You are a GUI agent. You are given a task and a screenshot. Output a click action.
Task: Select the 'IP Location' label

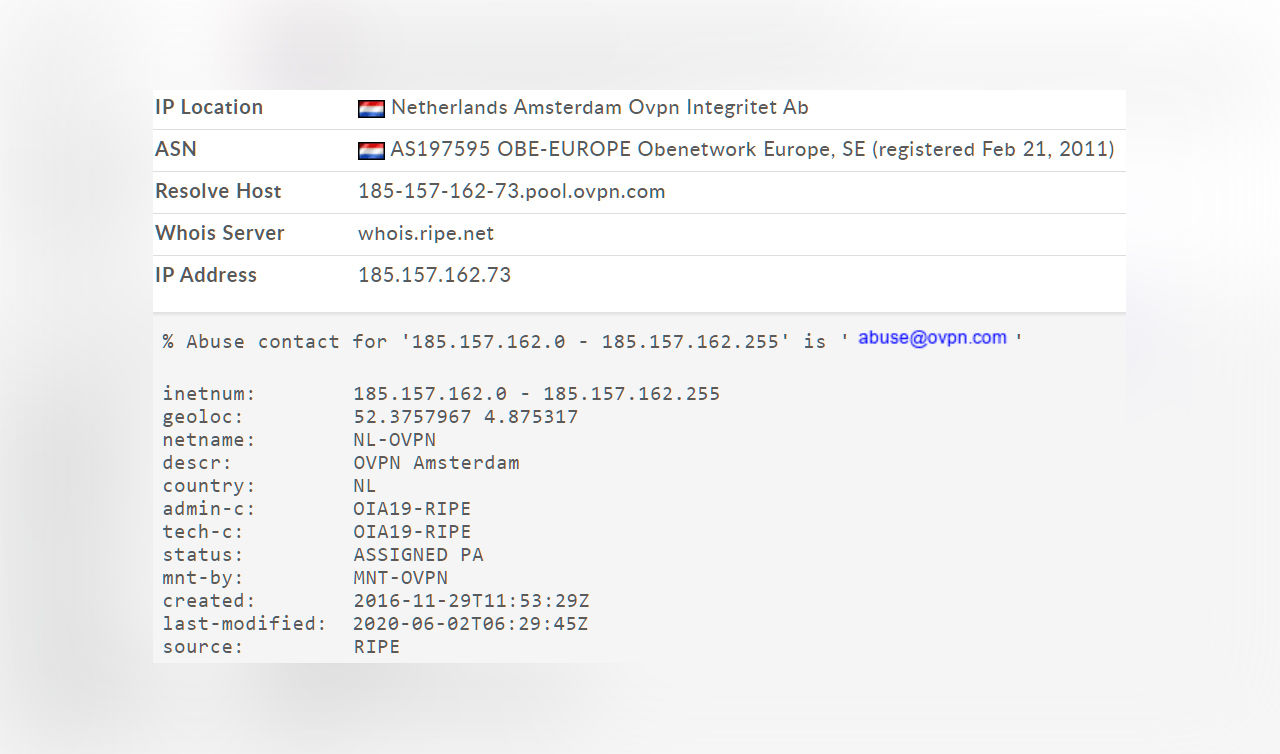click(x=209, y=107)
